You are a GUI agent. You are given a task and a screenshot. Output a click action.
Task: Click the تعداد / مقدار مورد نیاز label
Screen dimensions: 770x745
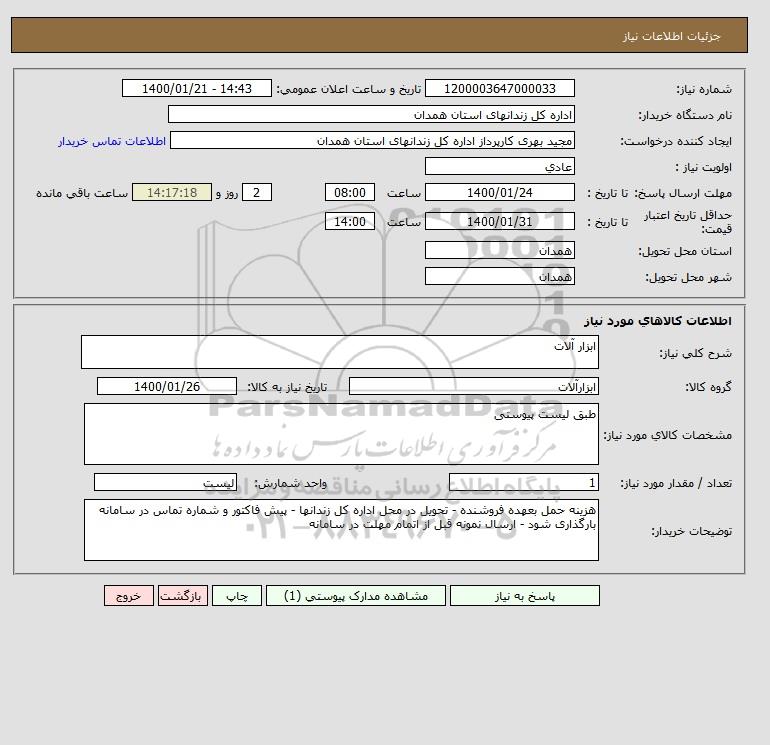coord(676,483)
